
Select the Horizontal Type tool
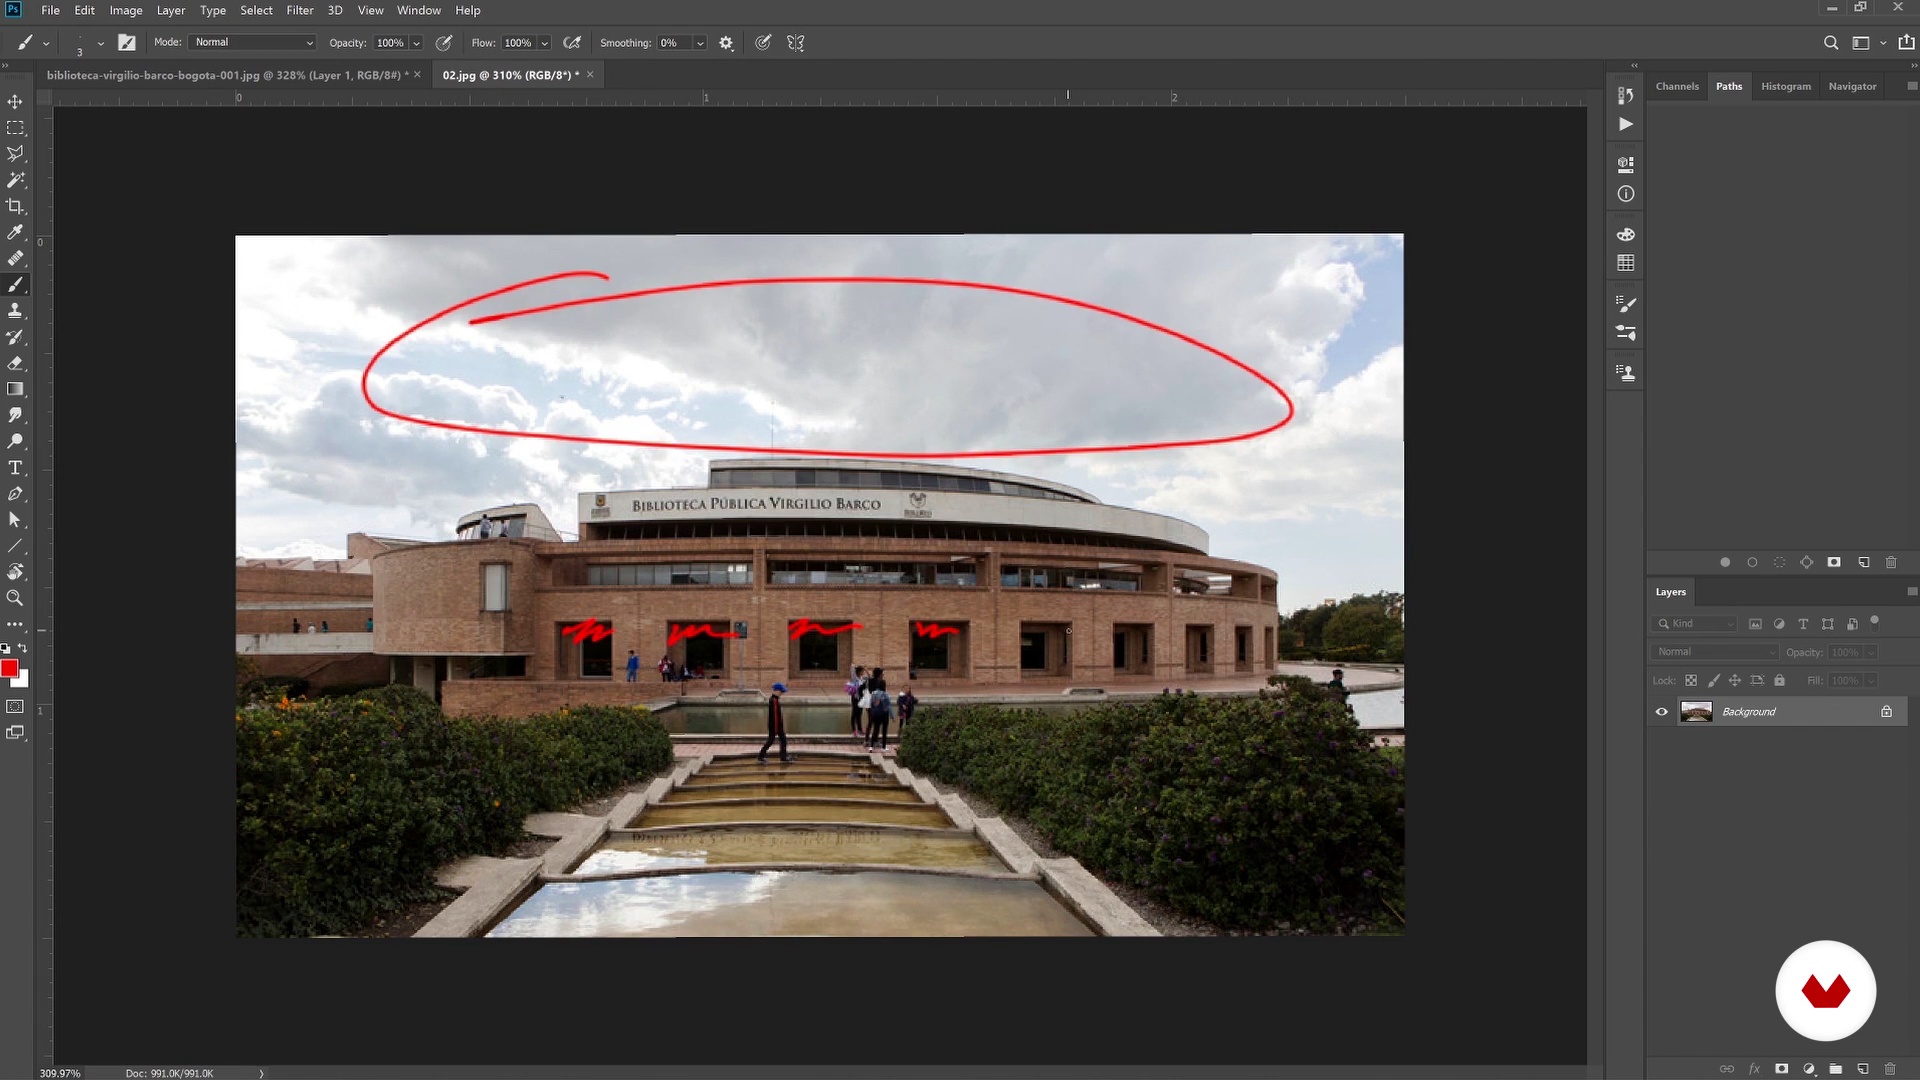coord(15,468)
